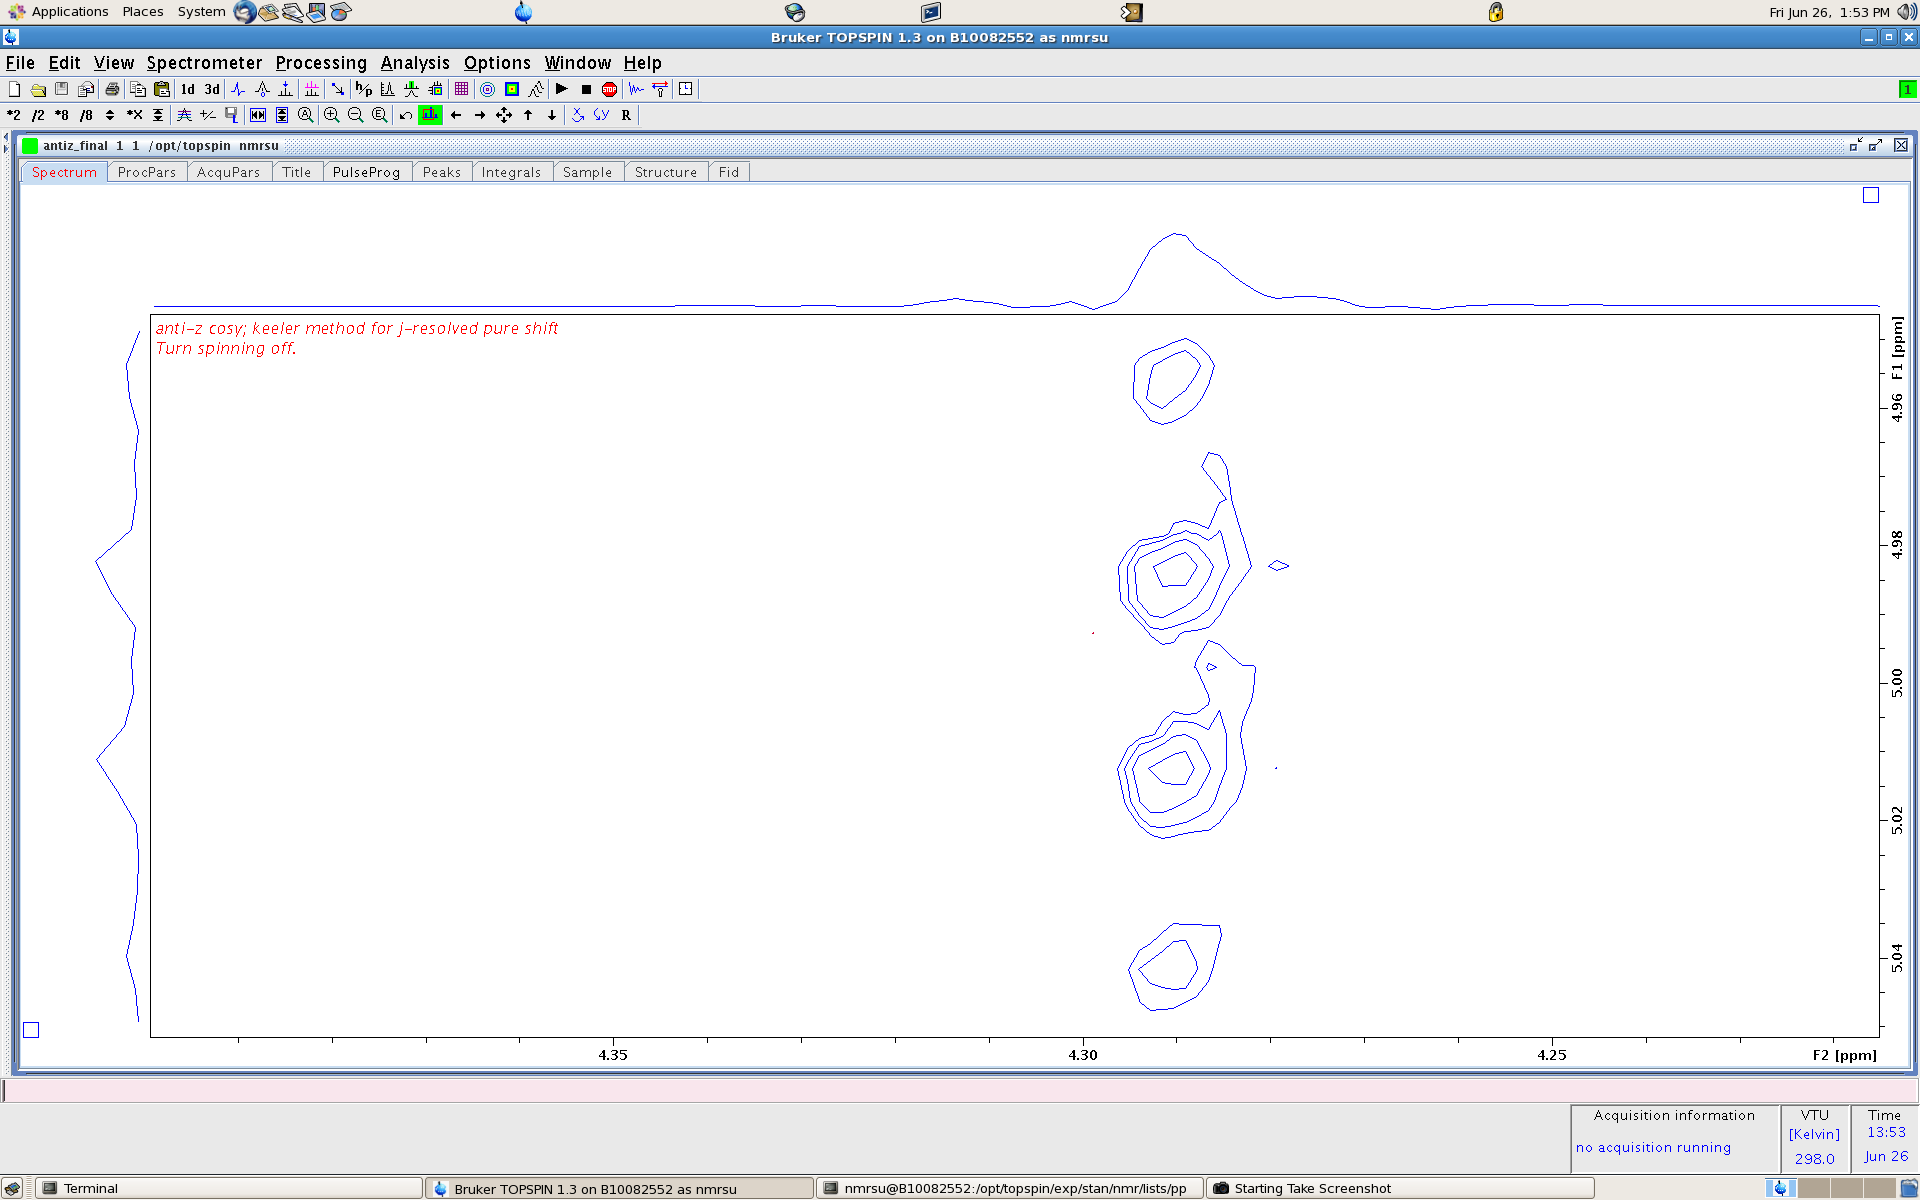This screenshot has width=1920, height=1200.
Task: Divide intensity by 2
Action: click(38, 115)
